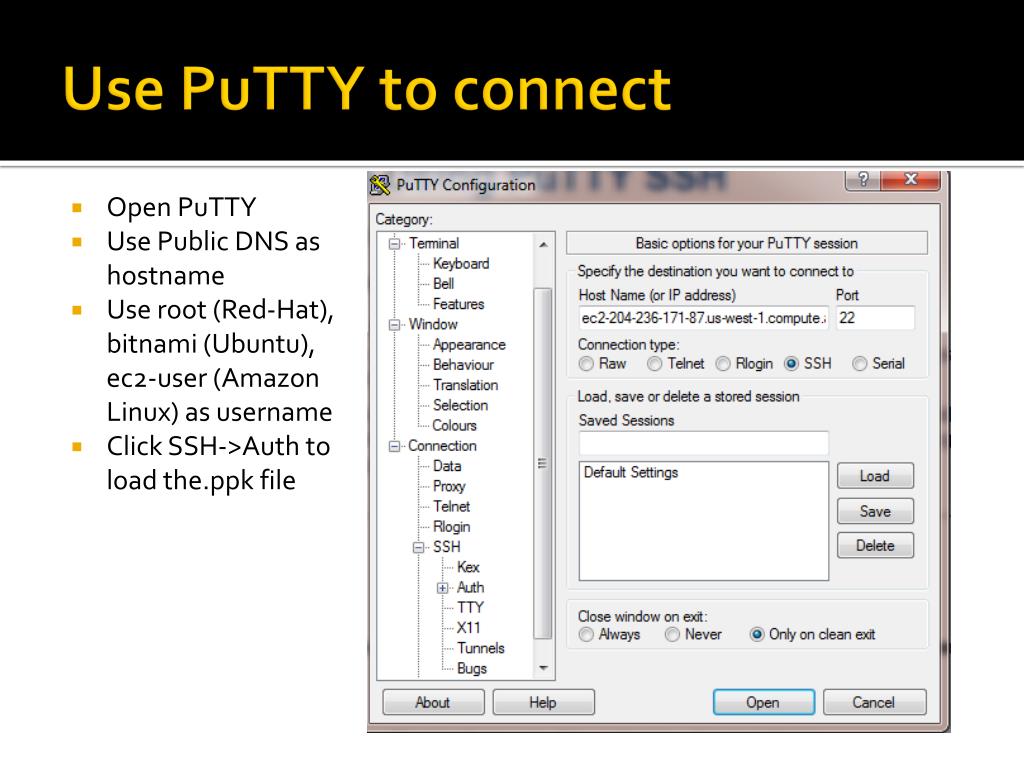Click category scrollbar down arrow
This screenshot has height=768, width=1024.
click(543, 668)
